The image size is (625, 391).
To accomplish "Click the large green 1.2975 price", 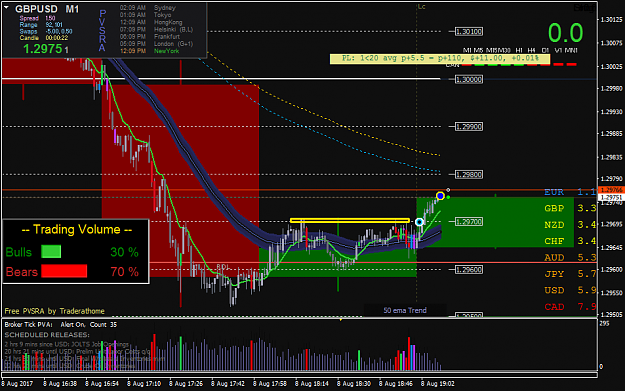I will point(43,49).
